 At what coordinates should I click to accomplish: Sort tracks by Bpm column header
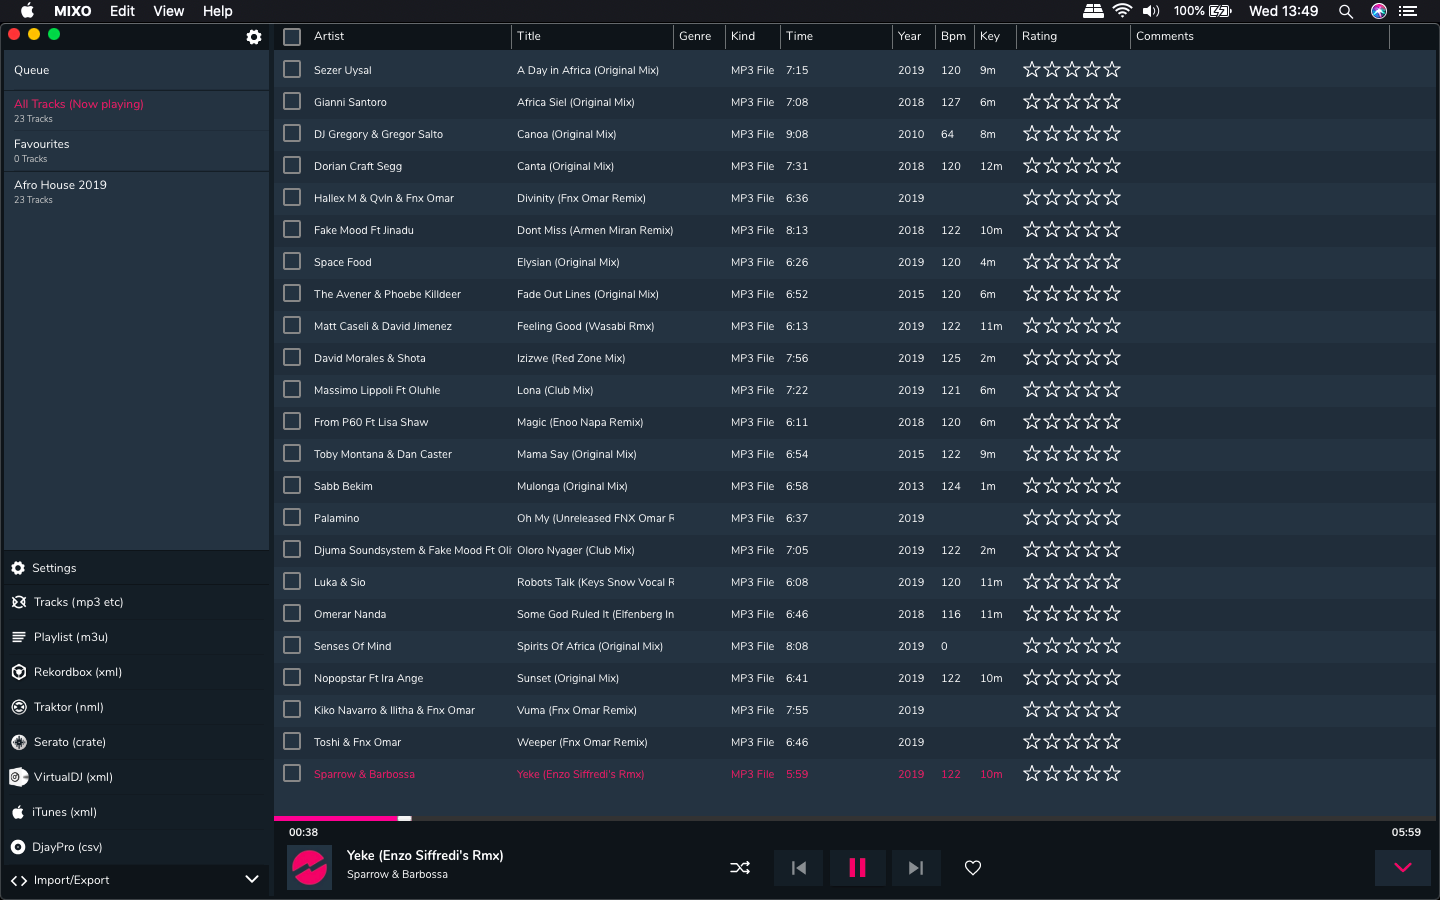click(x=953, y=37)
